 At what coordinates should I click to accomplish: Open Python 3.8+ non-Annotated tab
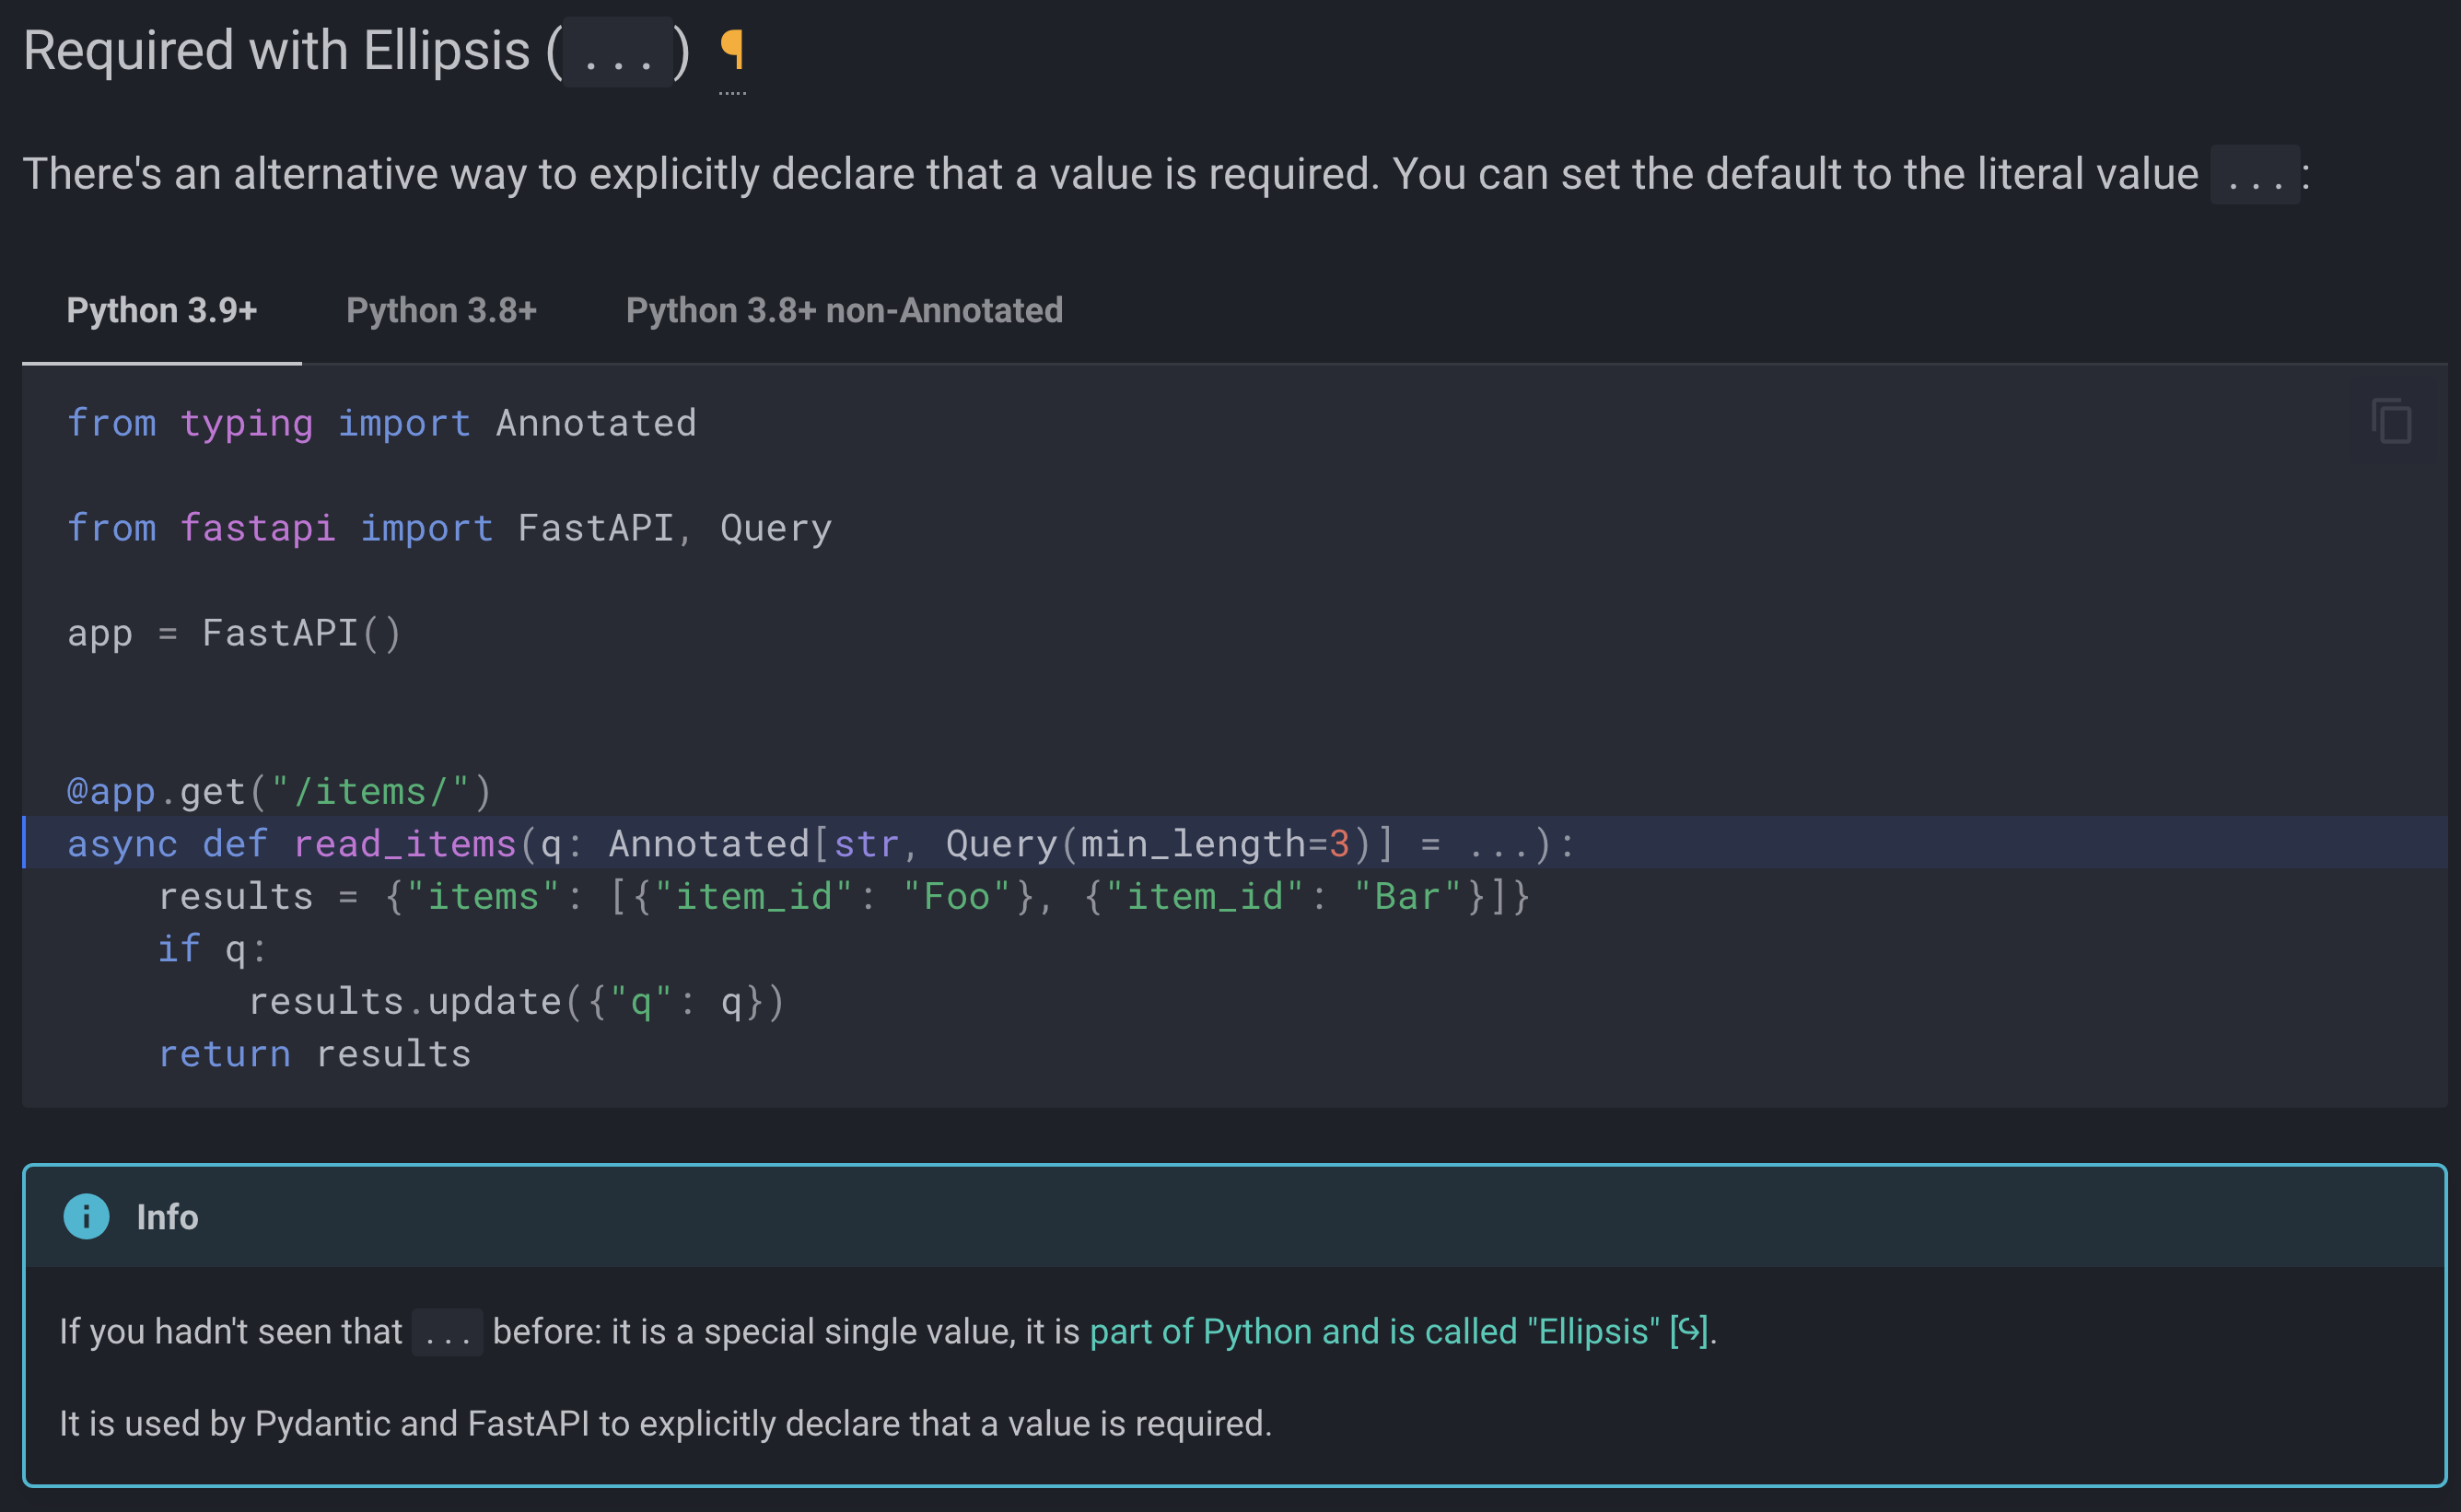pyautogui.click(x=843, y=310)
